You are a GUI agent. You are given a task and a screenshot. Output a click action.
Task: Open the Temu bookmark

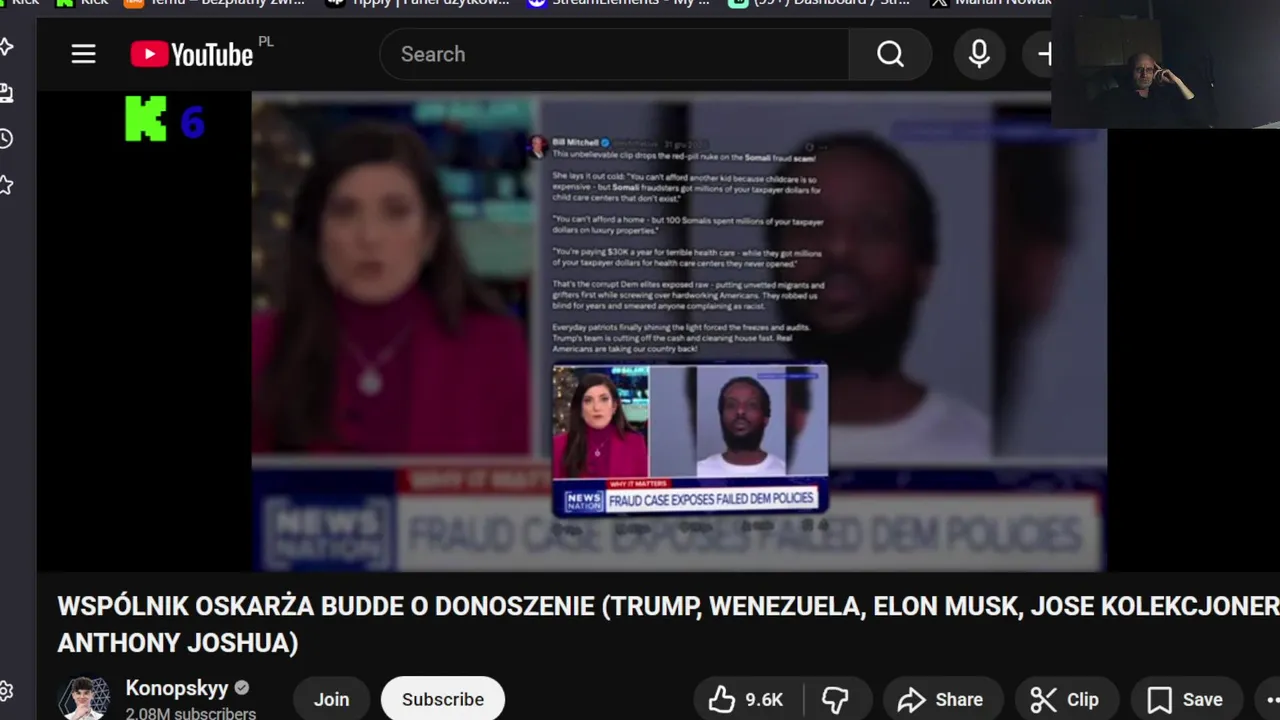[x=215, y=3]
